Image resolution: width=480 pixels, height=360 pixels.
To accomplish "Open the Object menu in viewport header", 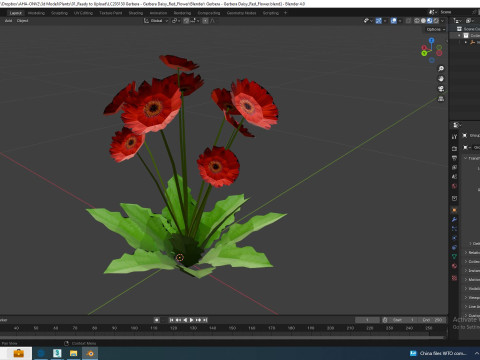I will (22, 21).
